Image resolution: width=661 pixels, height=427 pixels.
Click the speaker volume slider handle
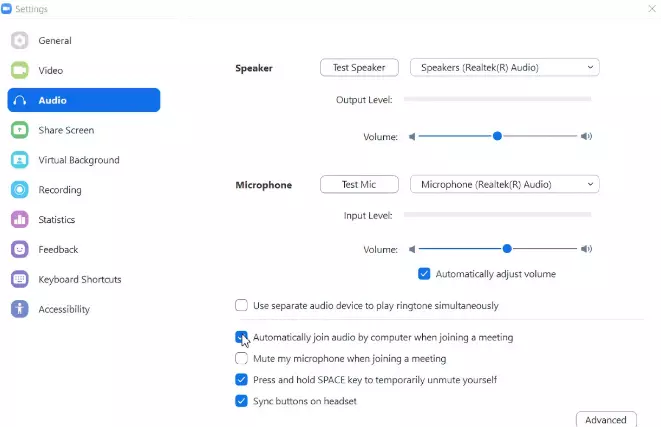[497, 136]
